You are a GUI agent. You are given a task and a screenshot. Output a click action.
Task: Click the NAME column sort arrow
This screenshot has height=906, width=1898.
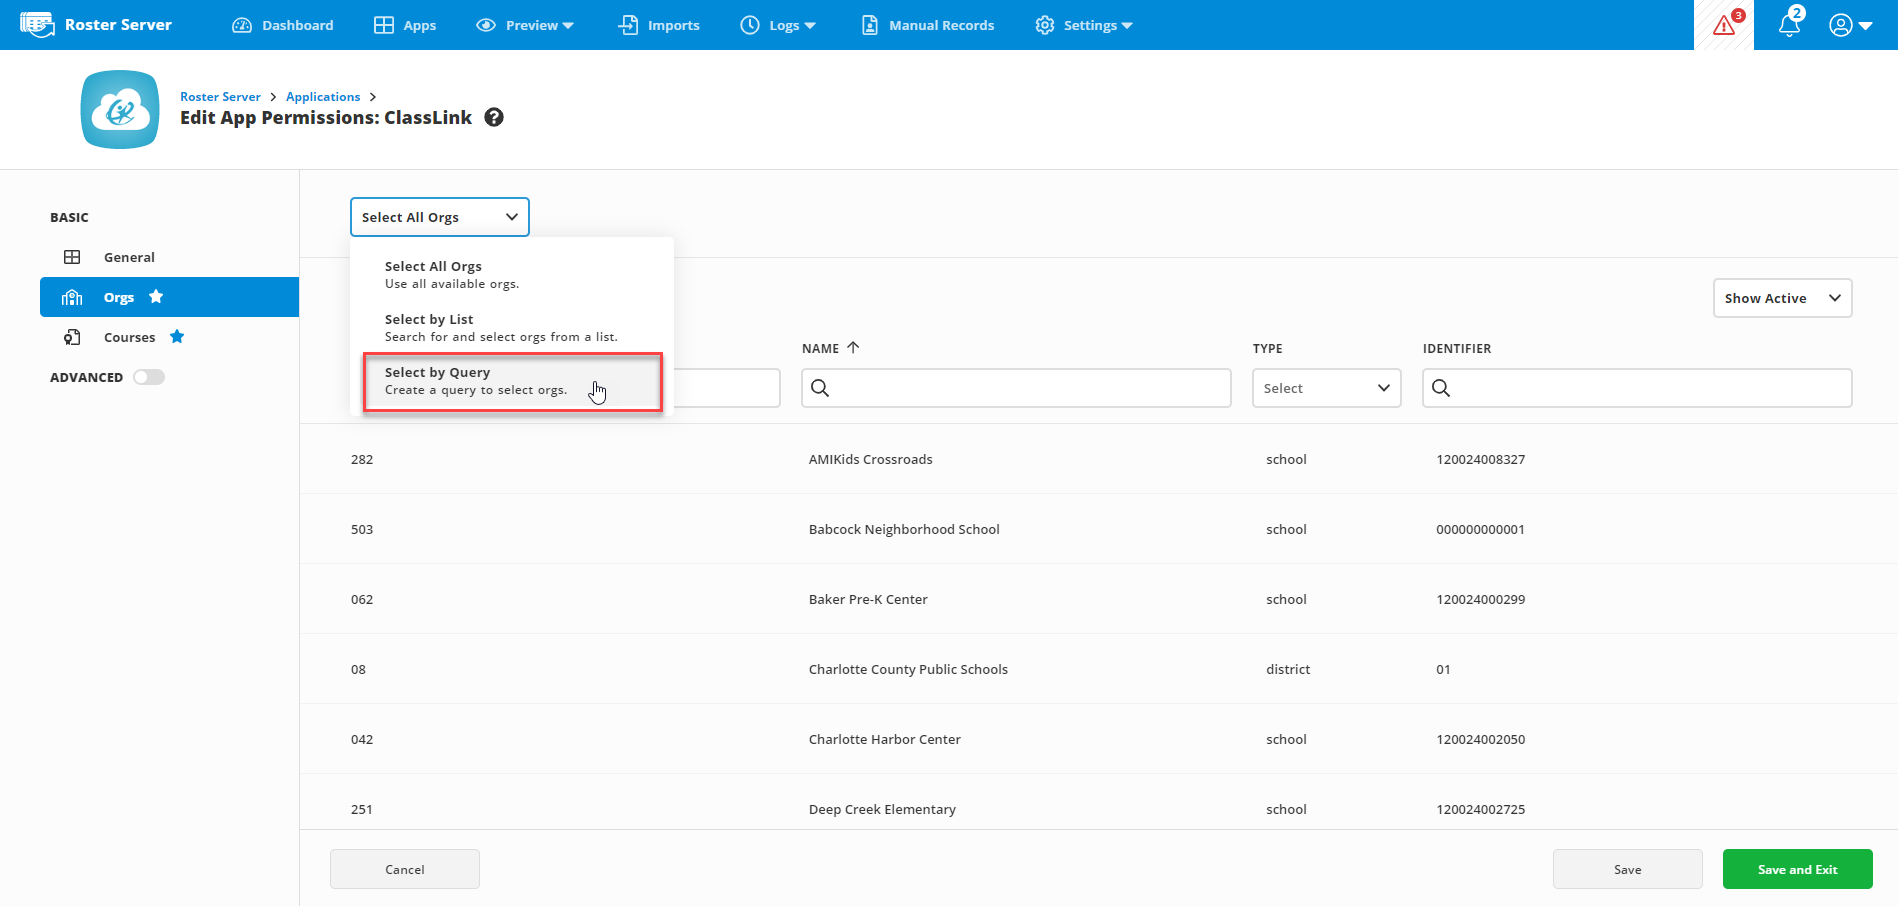click(x=853, y=348)
